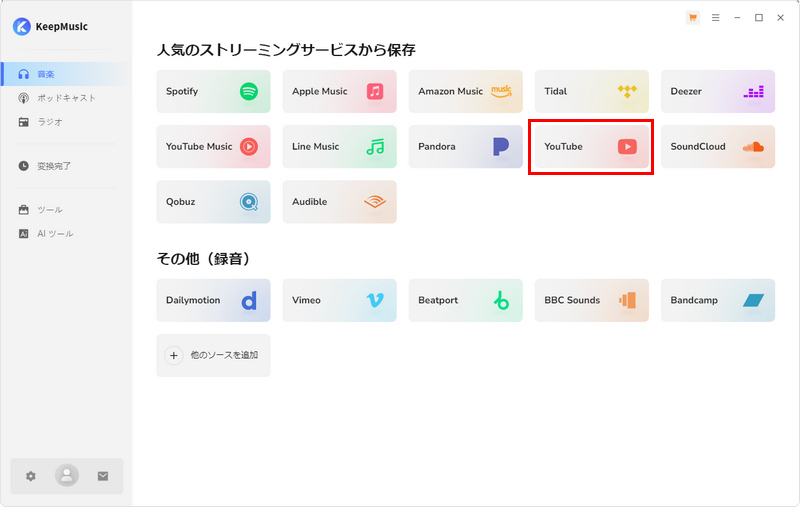Screen dimensions: 800x507
Task: Open Amazon Music service card
Action: point(465,91)
